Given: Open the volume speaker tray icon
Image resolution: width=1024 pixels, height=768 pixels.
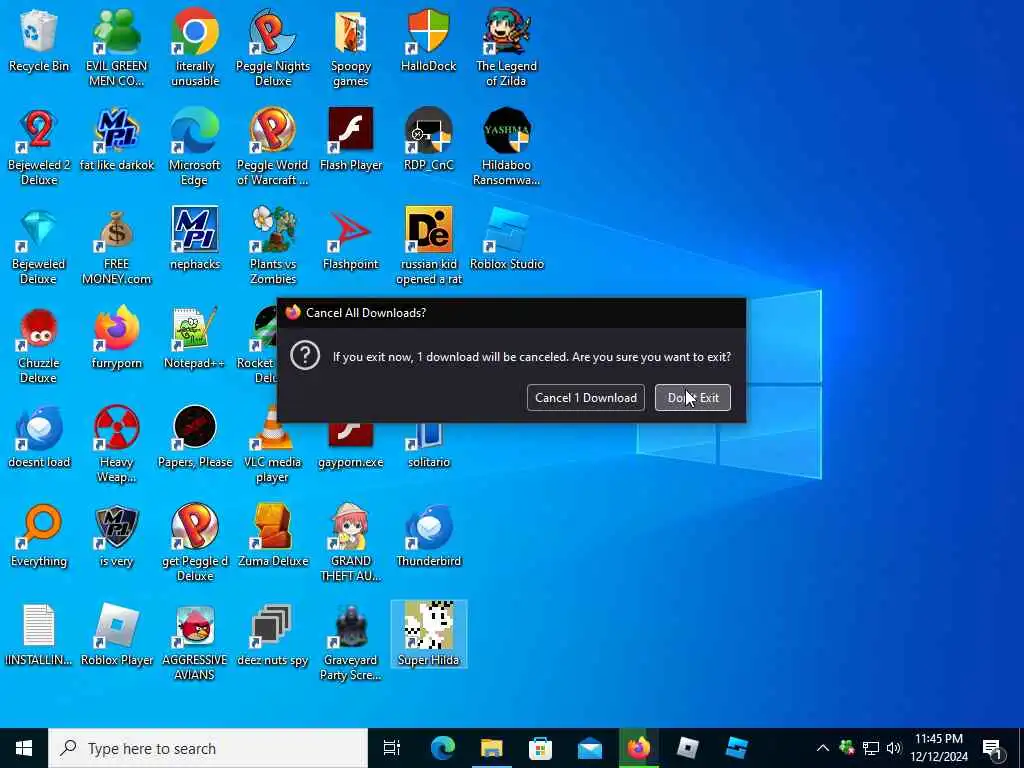Looking at the screenshot, I should point(894,748).
